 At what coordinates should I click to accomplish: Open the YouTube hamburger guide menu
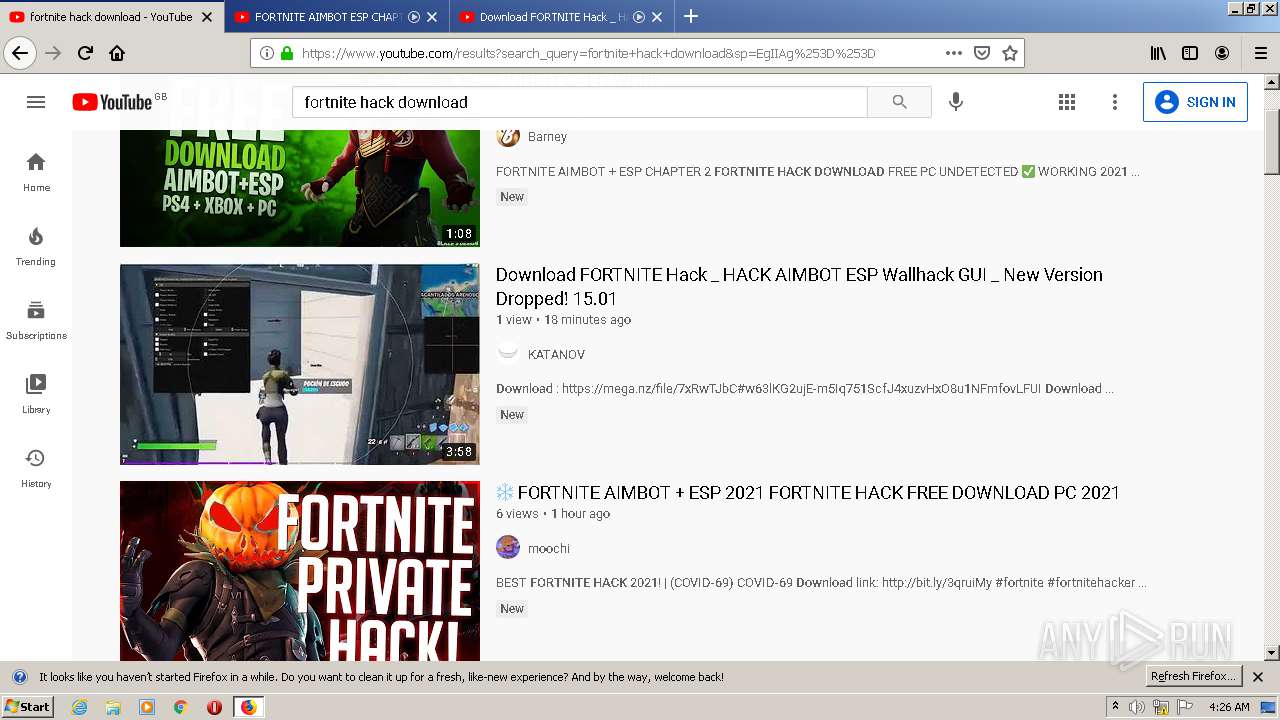pyautogui.click(x=36, y=102)
